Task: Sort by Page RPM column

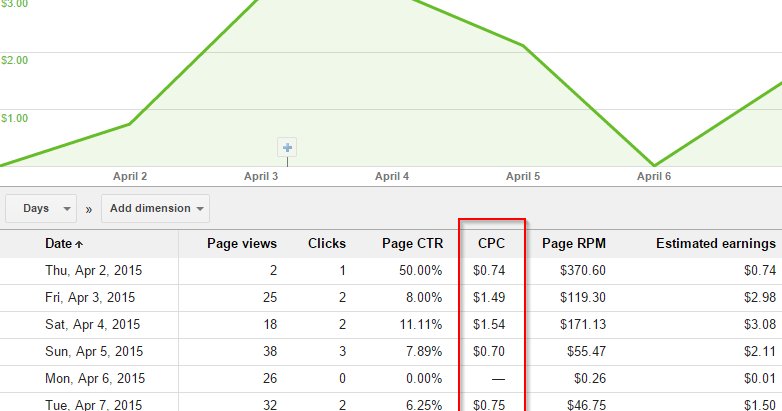Action: (573, 243)
